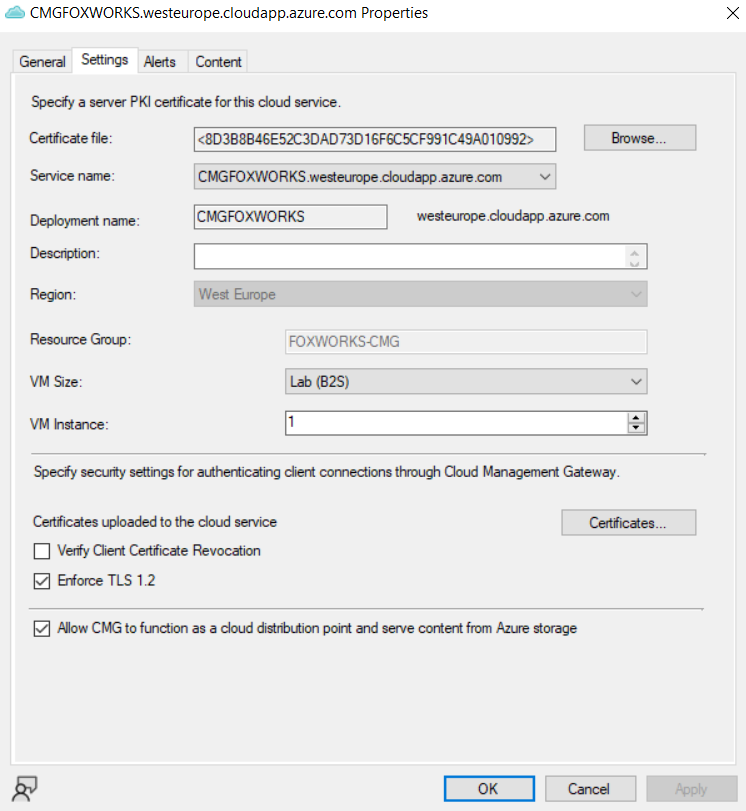
Task: Open the Region dropdown showing West Europe
Action: click(420, 294)
